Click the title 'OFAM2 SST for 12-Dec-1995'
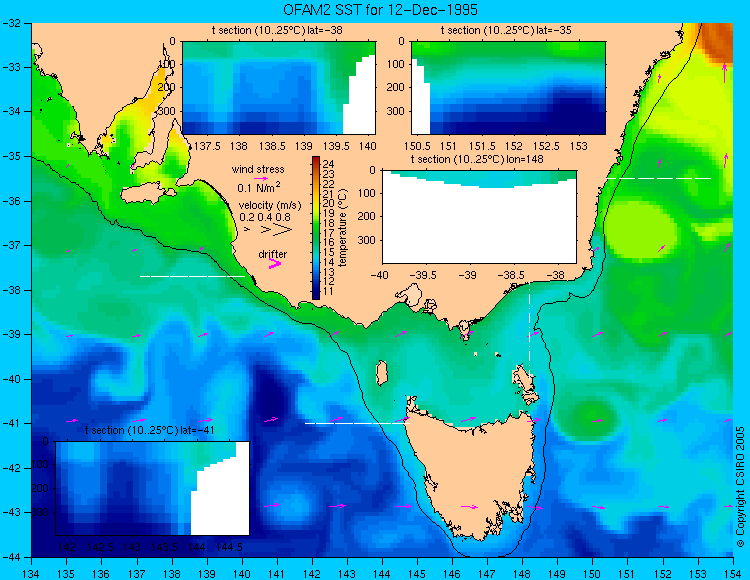The width and height of the screenshot is (750, 580). tap(380, 10)
